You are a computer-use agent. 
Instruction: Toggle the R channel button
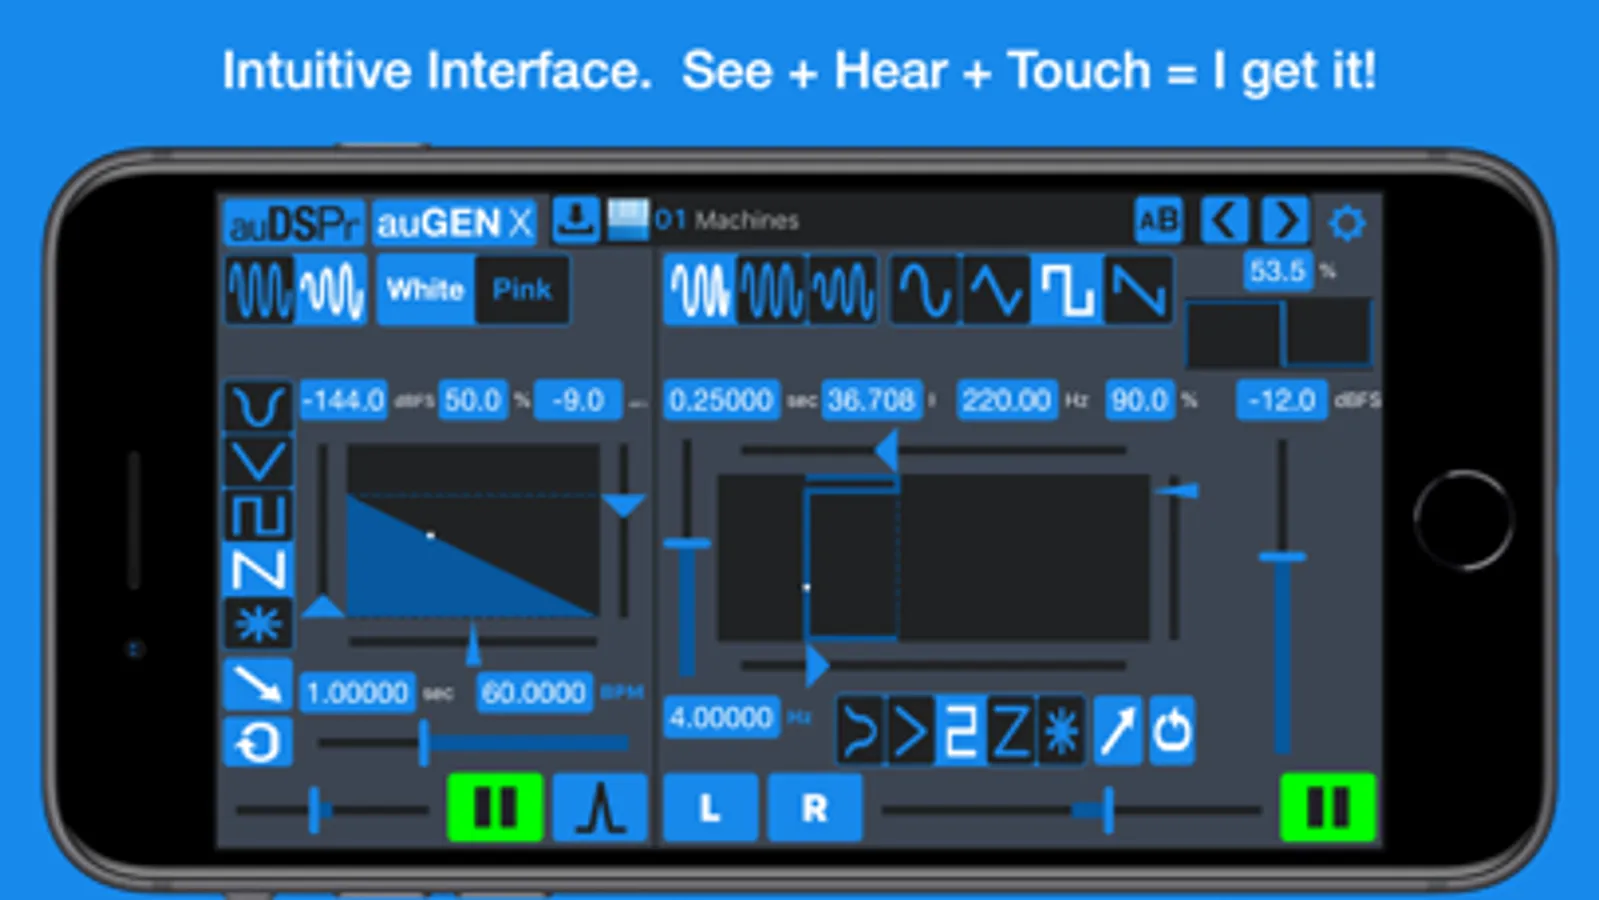815,806
